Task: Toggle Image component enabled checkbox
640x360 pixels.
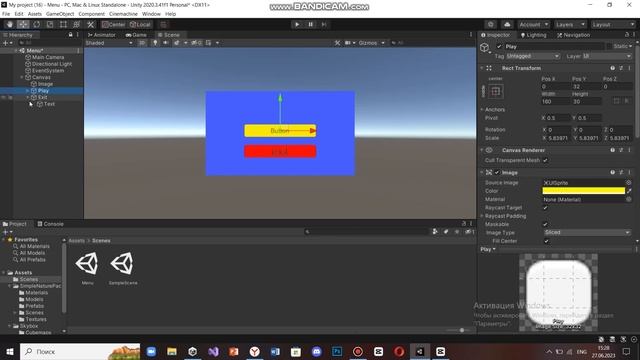Action: (497, 173)
